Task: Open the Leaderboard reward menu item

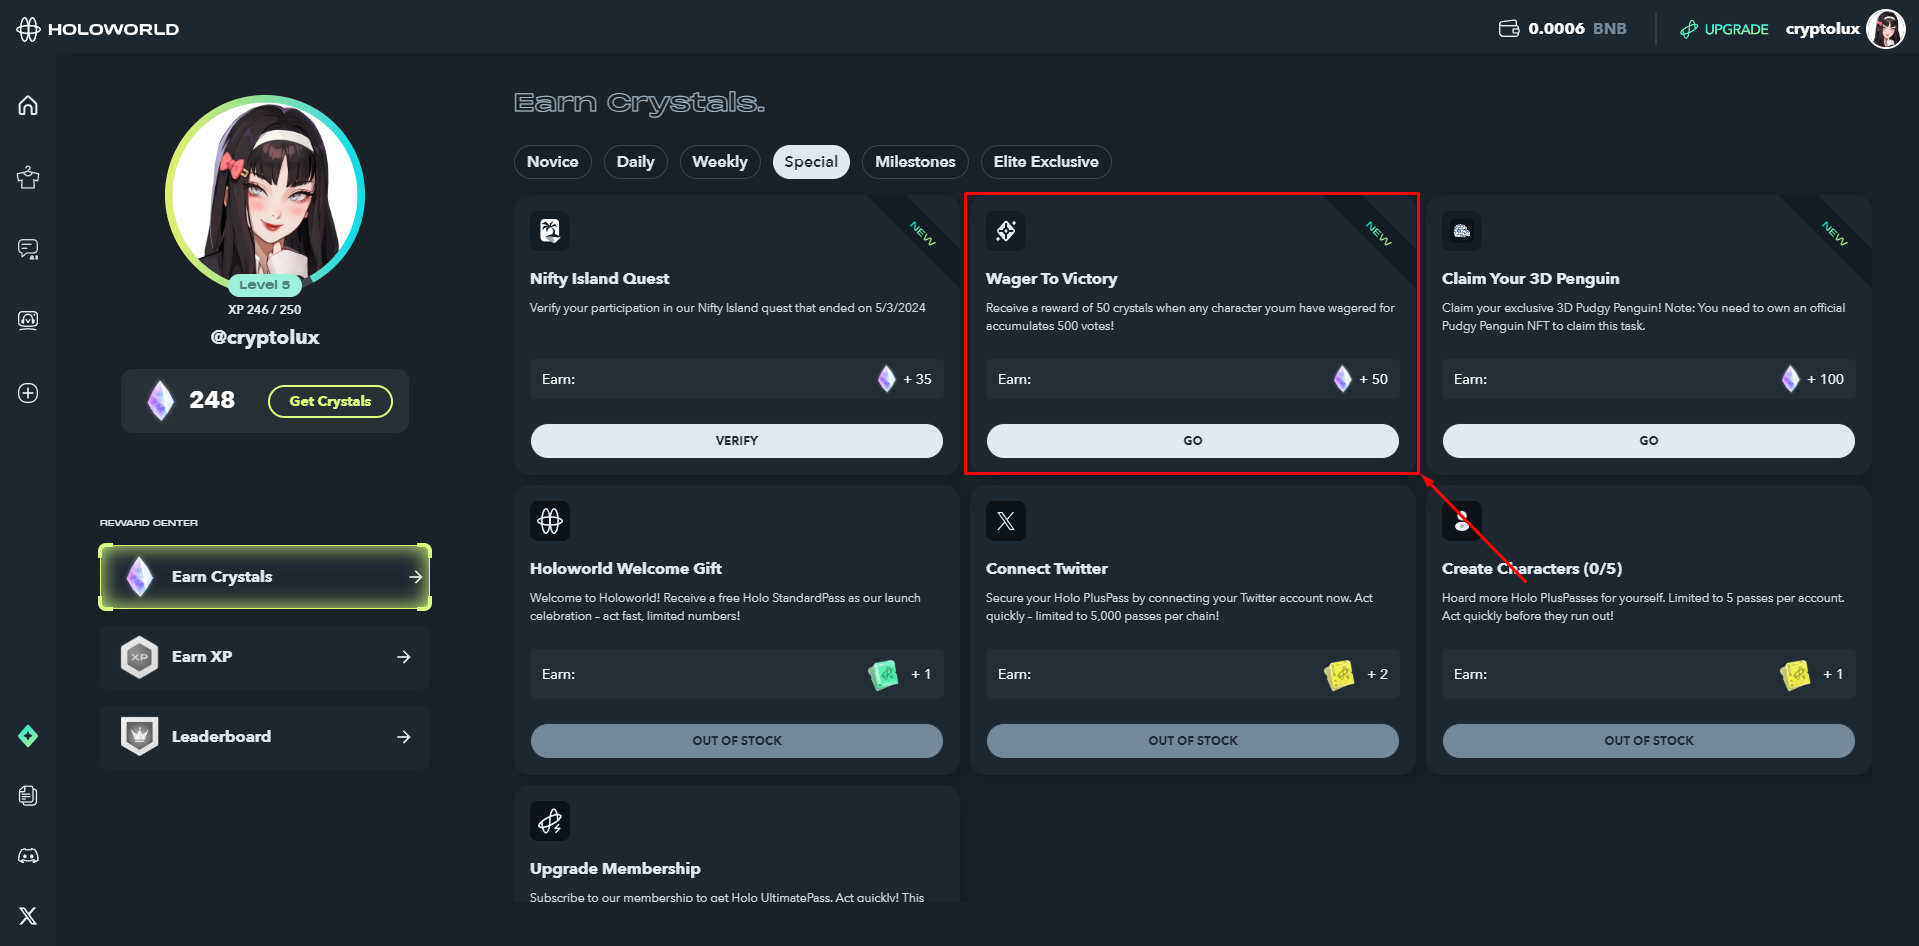Action: pyautogui.click(x=265, y=737)
